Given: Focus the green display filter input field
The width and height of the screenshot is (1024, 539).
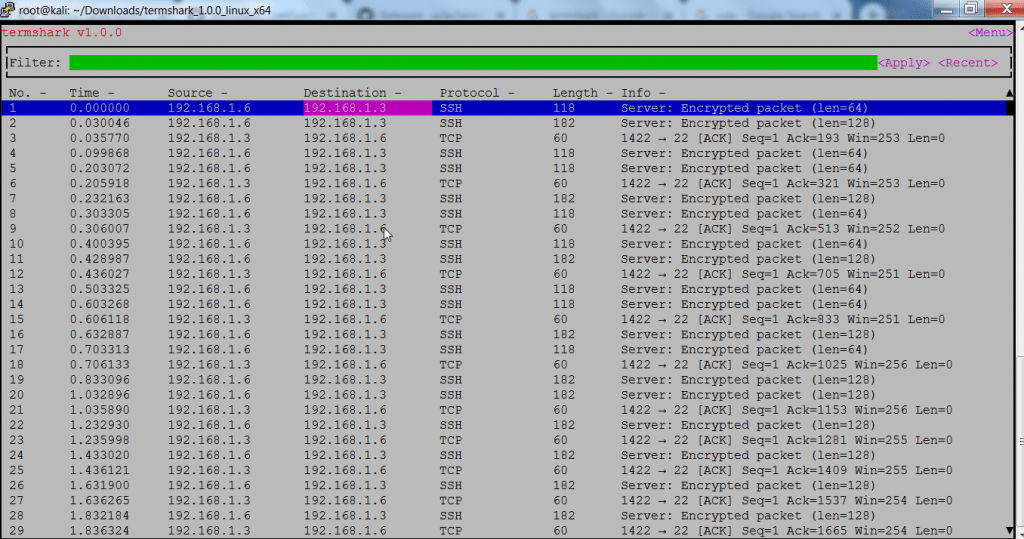Looking at the screenshot, I should pyautogui.click(x=473, y=63).
